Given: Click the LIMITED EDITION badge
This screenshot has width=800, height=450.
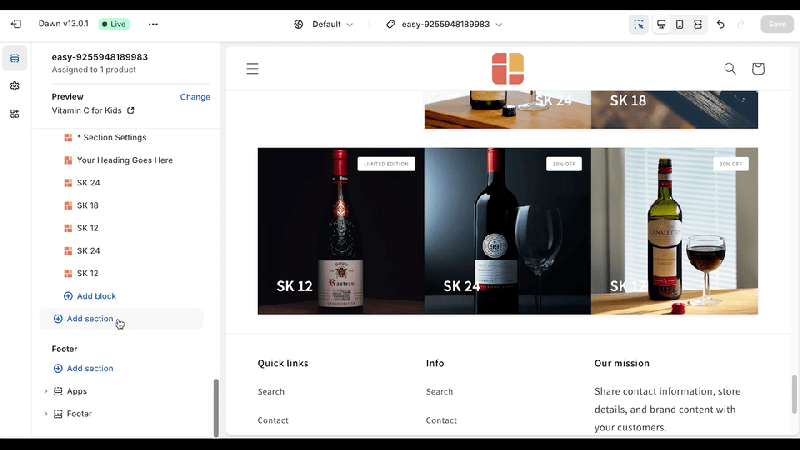Looking at the screenshot, I should pos(386,164).
